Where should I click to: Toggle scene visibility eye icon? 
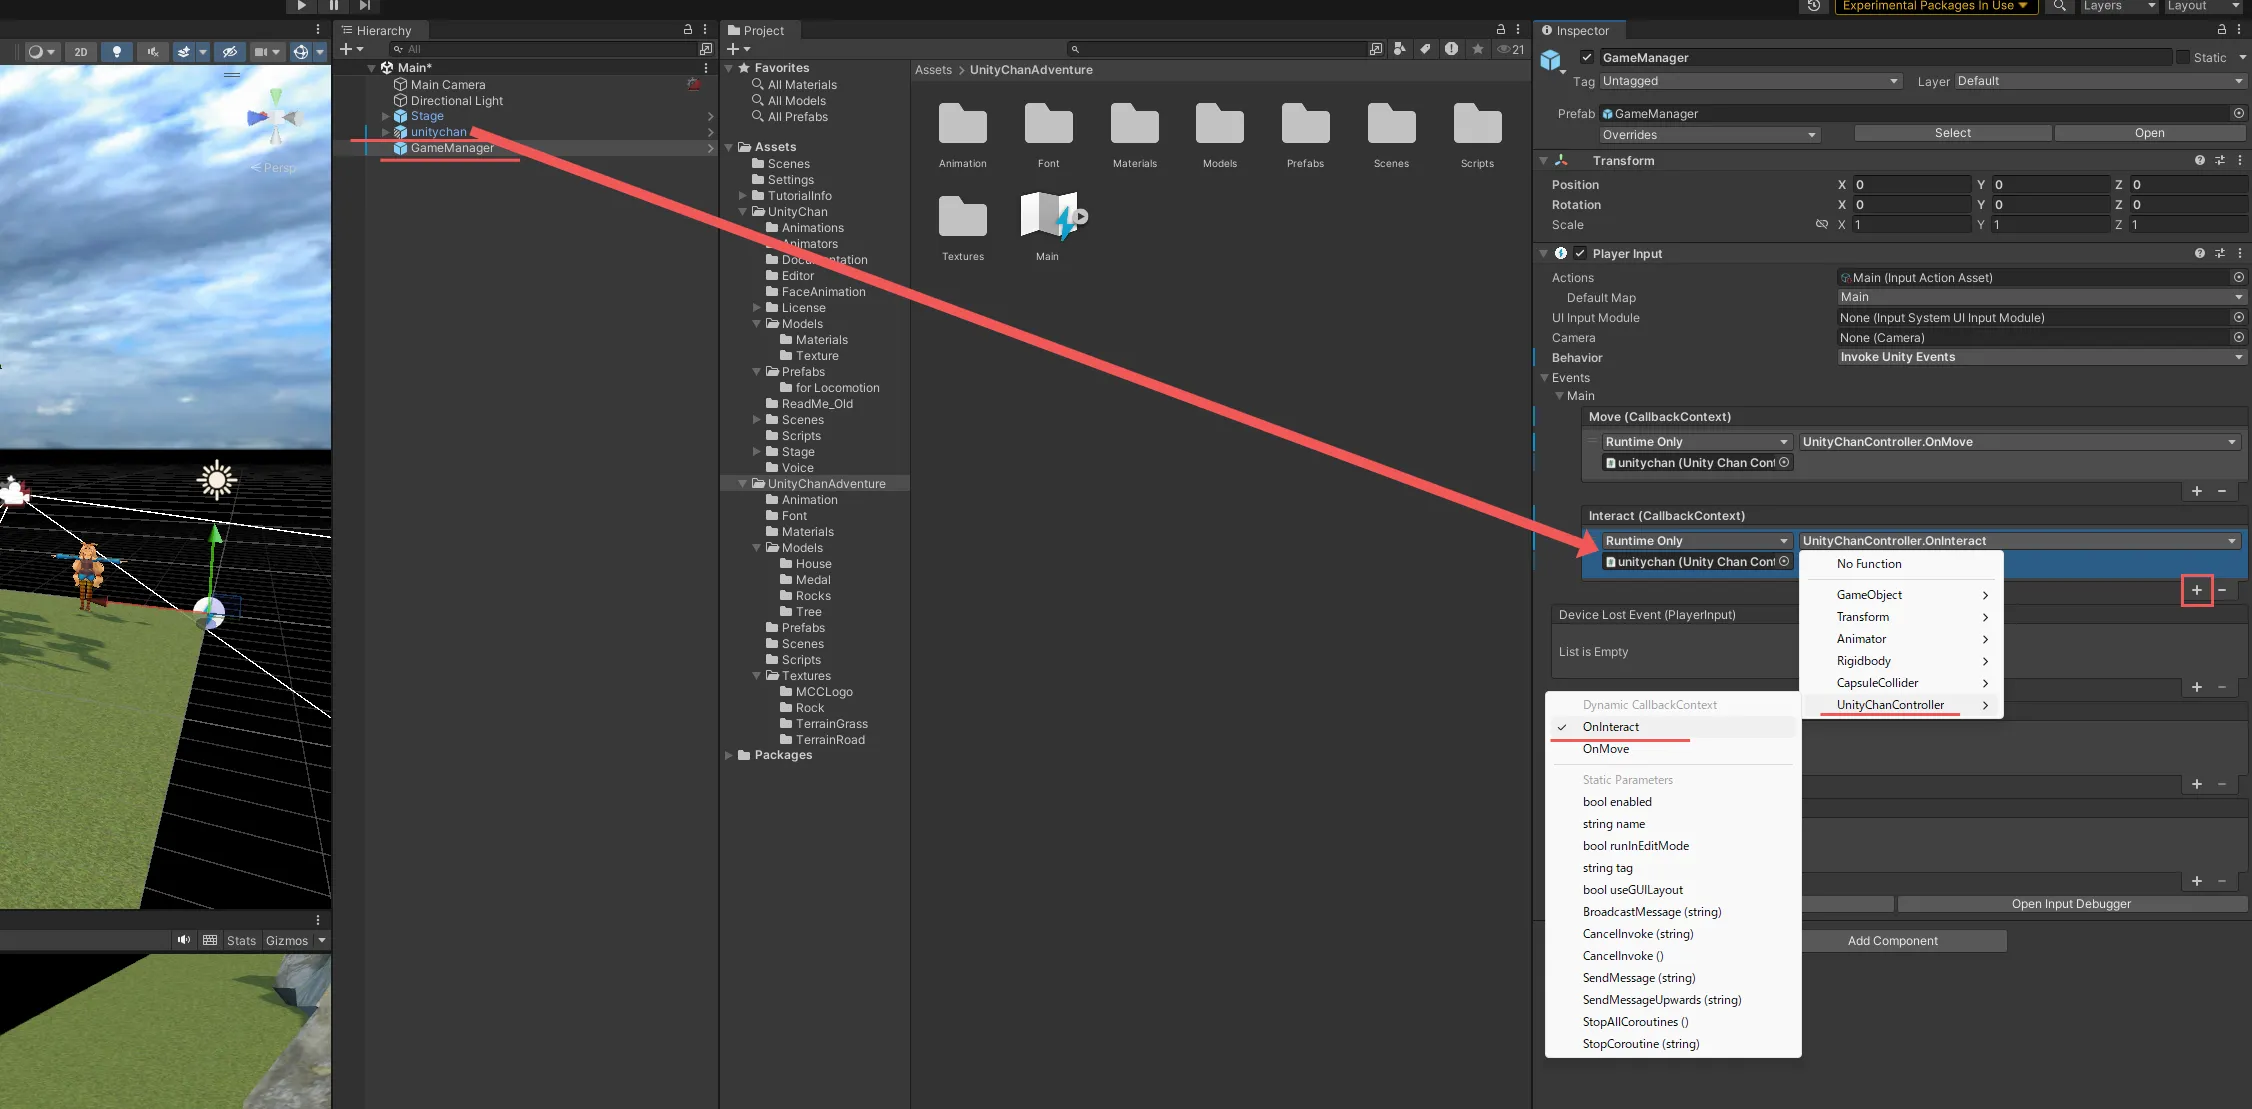pyautogui.click(x=230, y=52)
